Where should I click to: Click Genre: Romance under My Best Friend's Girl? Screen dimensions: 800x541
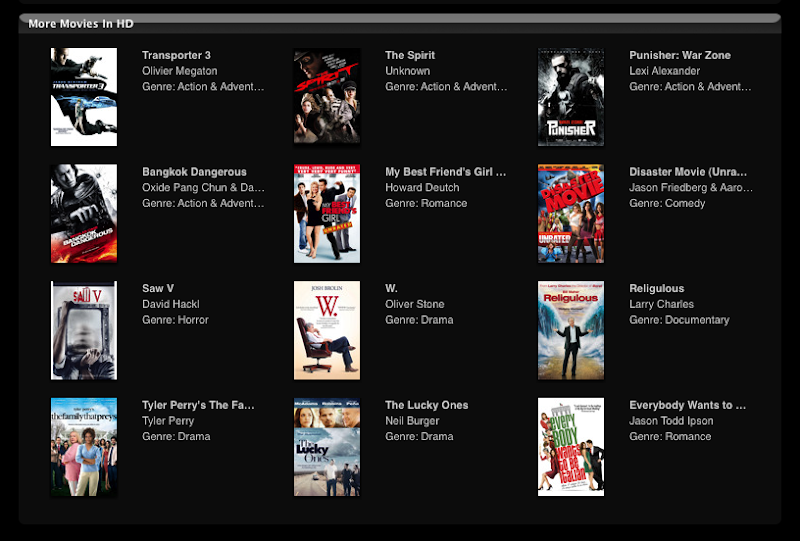(x=426, y=203)
